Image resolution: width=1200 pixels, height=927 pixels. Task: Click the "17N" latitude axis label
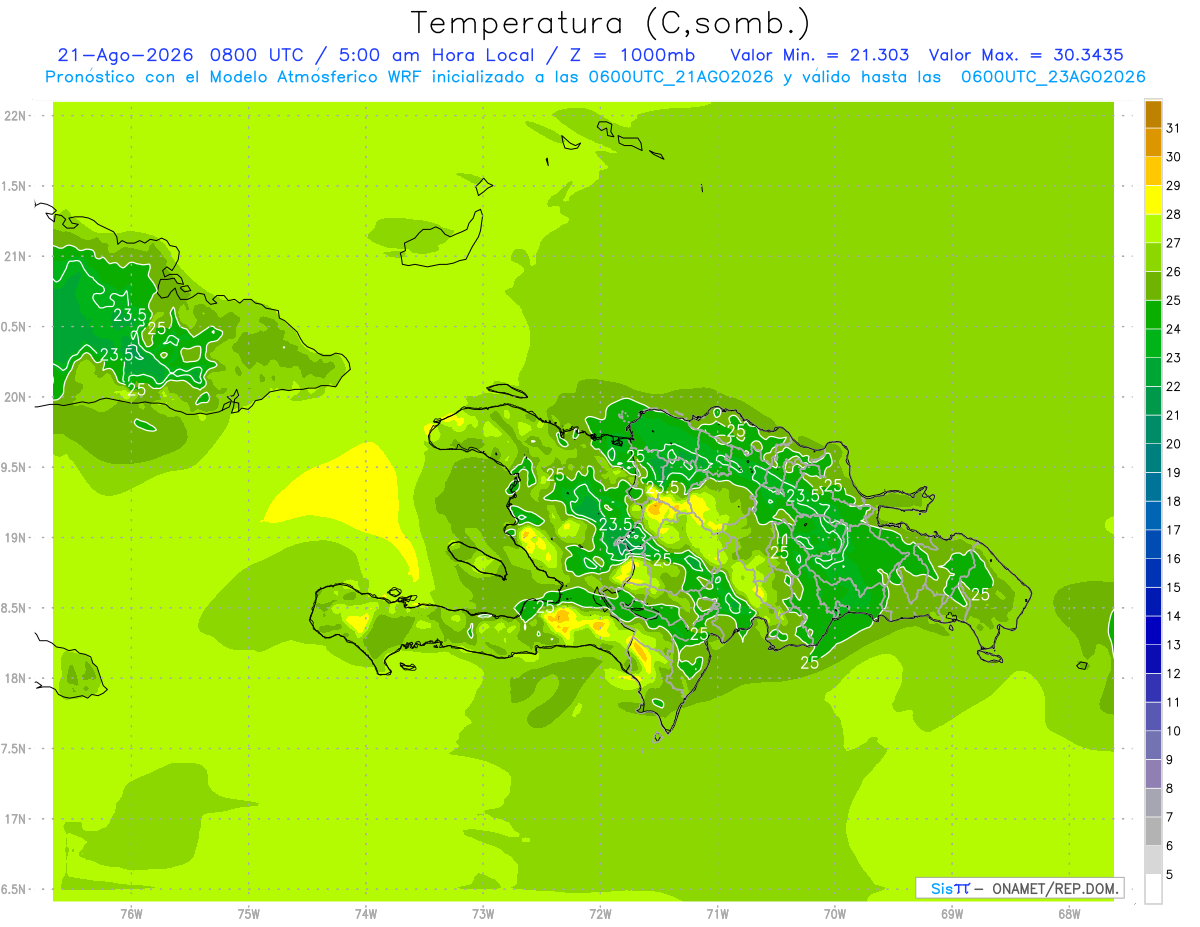tap(15, 819)
